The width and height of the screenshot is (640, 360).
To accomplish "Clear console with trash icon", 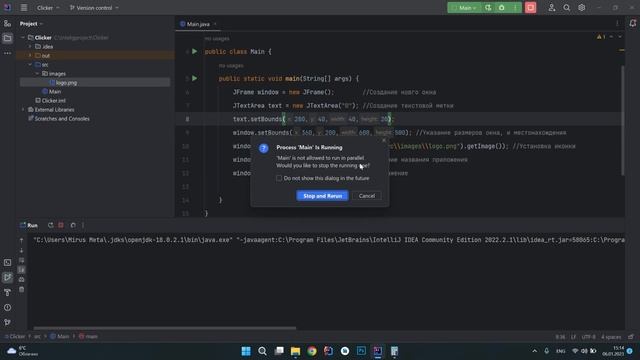I will tap(22, 289).
